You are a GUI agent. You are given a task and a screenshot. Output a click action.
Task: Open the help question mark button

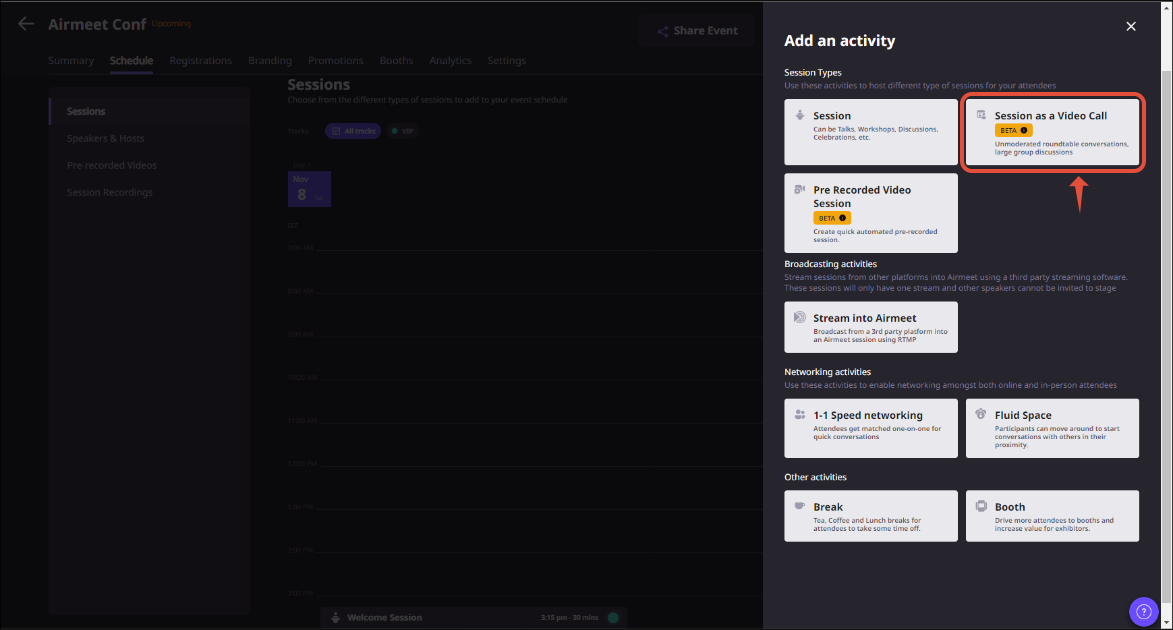click(1143, 611)
